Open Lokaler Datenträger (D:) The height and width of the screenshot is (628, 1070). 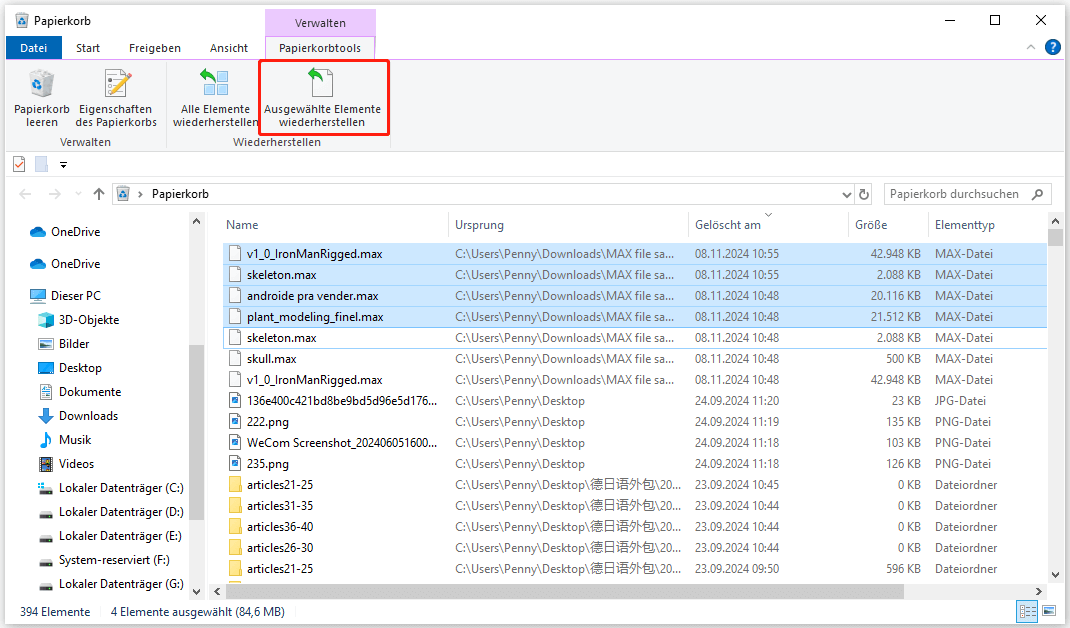coord(111,512)
